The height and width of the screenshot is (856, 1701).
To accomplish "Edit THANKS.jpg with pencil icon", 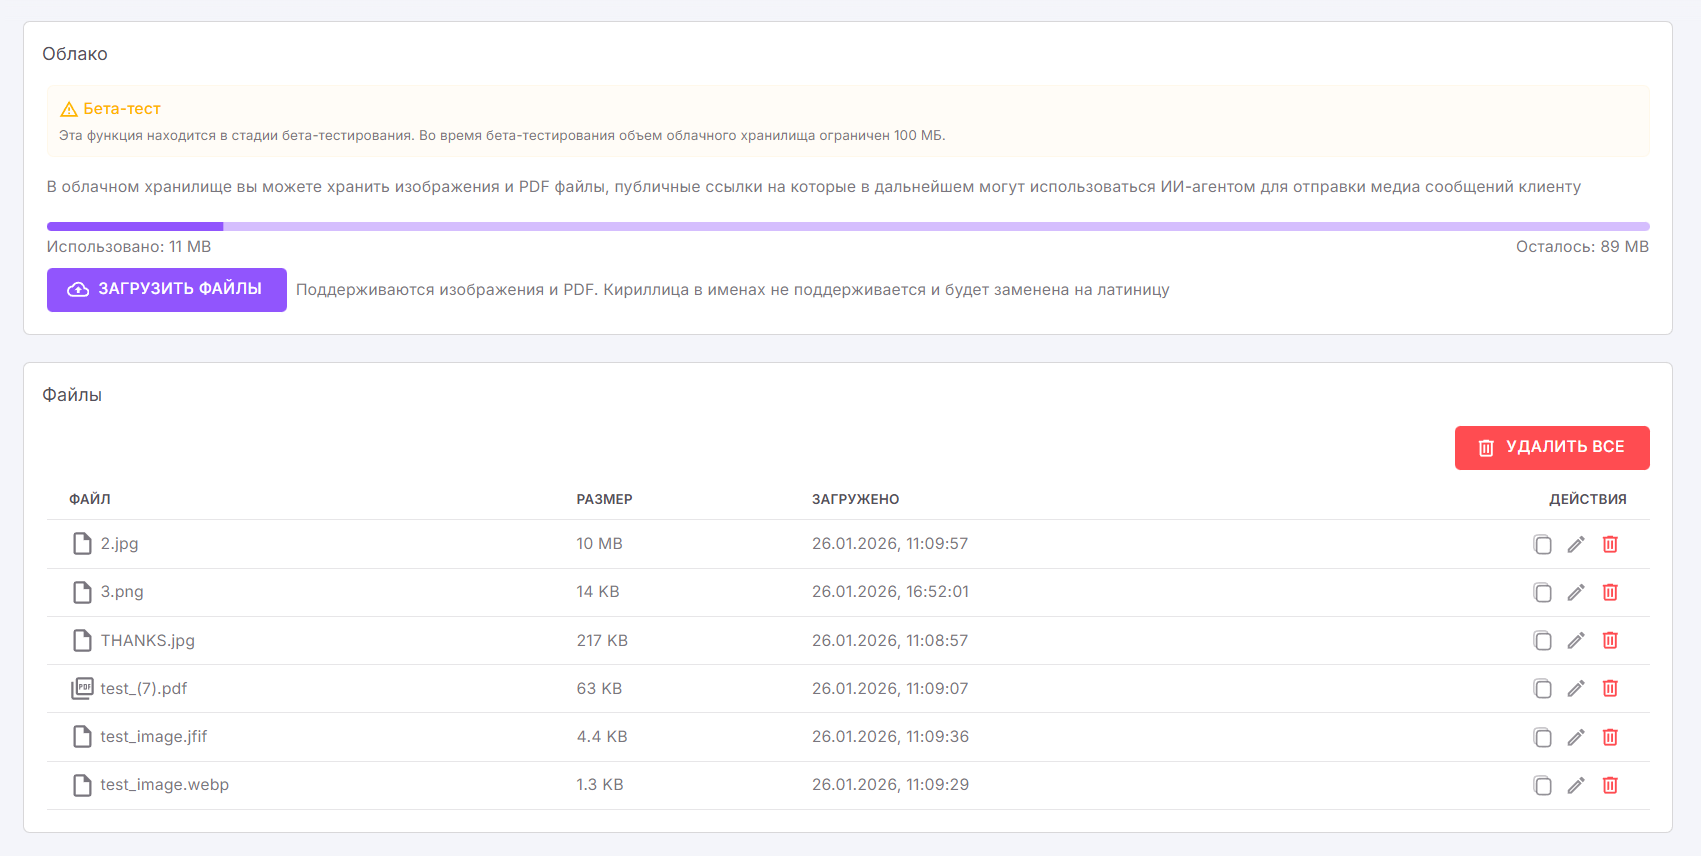I will pyautogui.click(x=1576, y=640).
